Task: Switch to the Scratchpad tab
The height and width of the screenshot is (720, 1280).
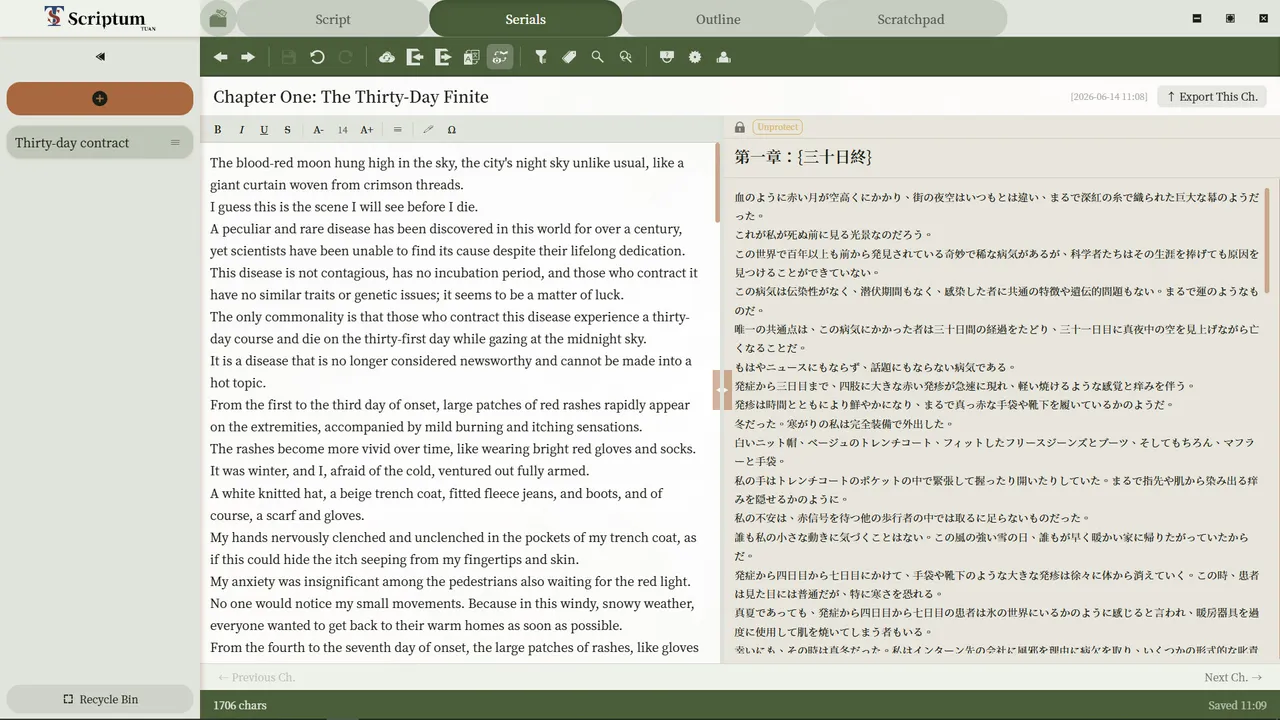Action: click(x=910, y=19)
